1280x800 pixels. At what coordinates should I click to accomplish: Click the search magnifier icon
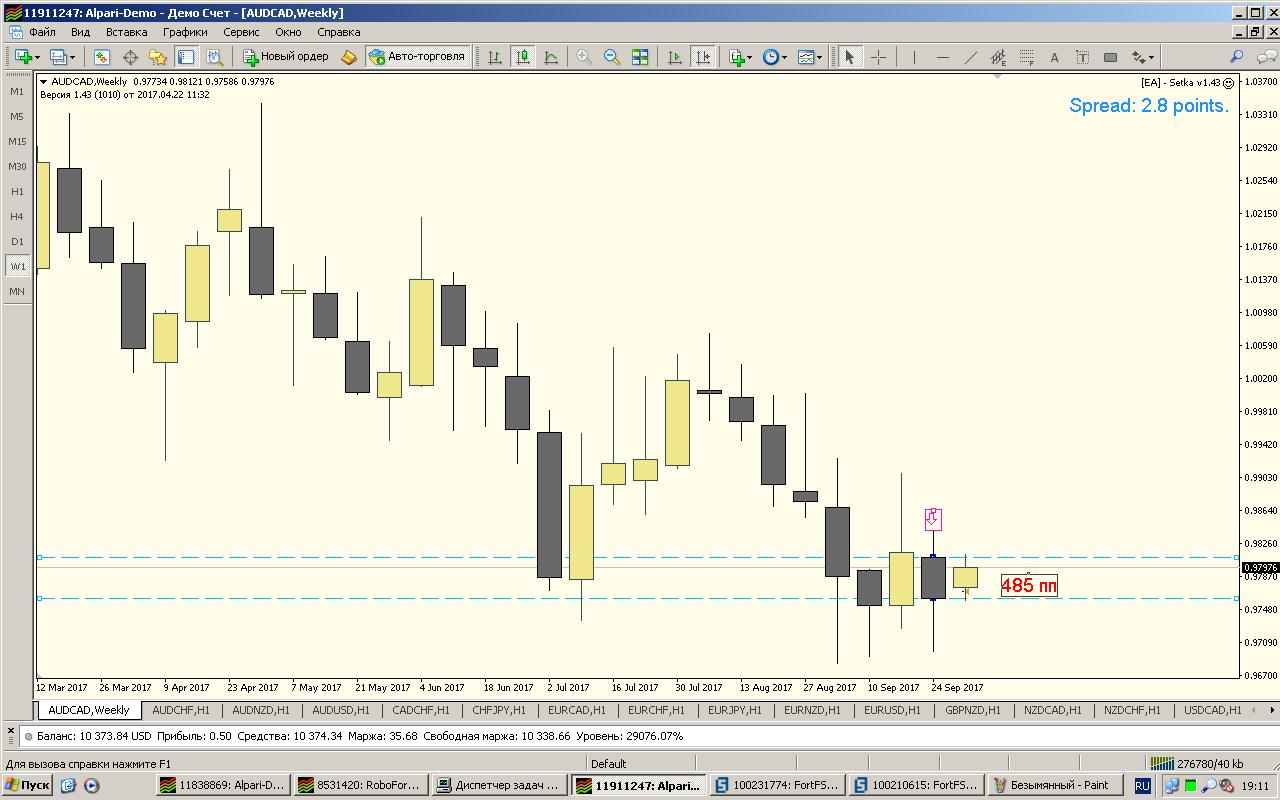pos(1237,57)
